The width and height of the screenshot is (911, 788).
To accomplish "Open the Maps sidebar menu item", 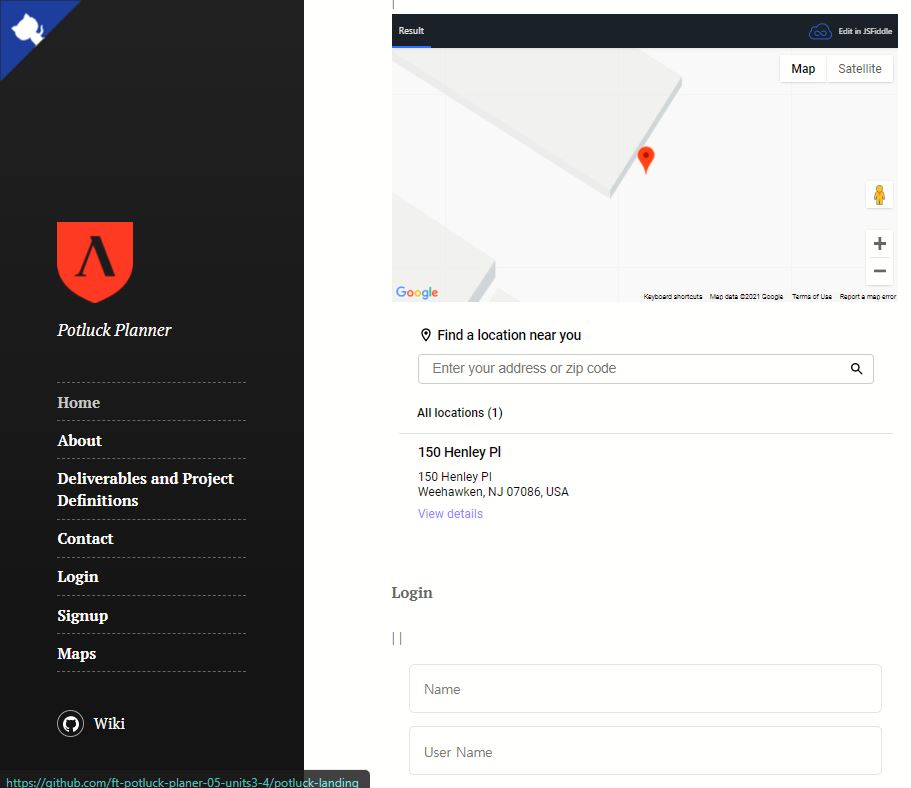I will click(77, 654).
